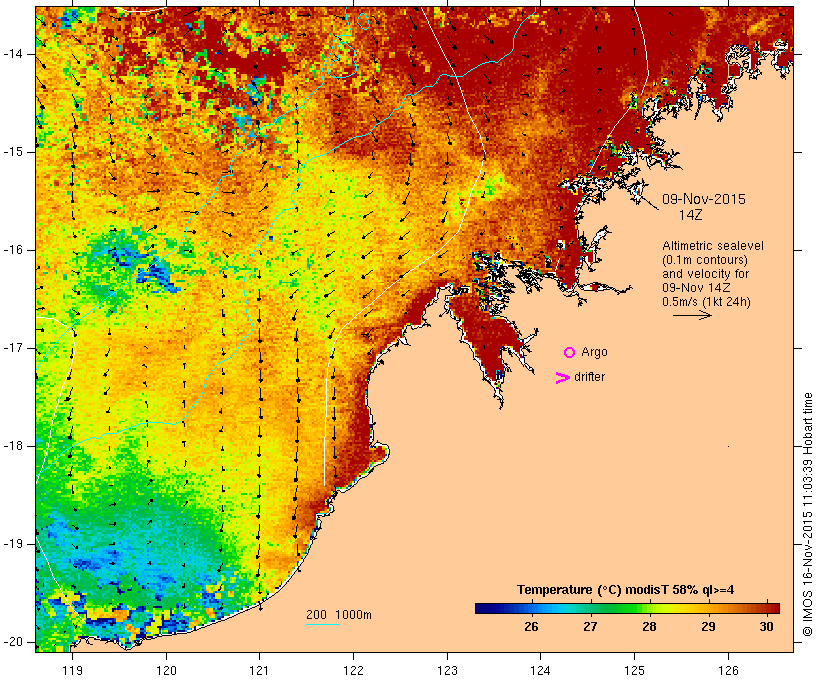Click 'Altimetric sealevel' text line
This screenshot has height=680, width=820.
pos(713,246)
